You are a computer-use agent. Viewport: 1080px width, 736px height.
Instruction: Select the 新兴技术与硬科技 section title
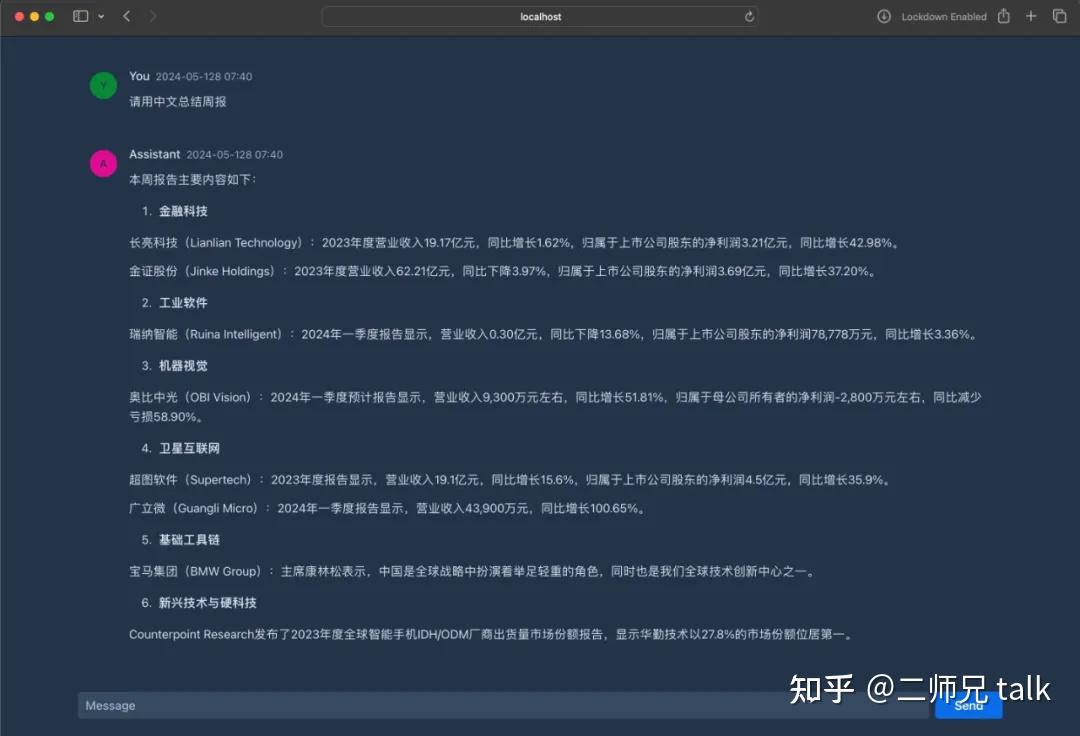tap(208, 602)
